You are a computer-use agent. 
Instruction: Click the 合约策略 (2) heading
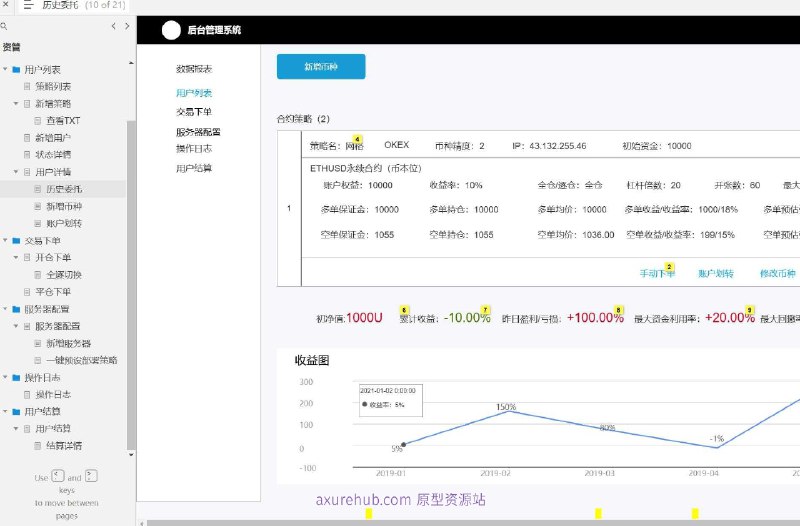[303, 119]
